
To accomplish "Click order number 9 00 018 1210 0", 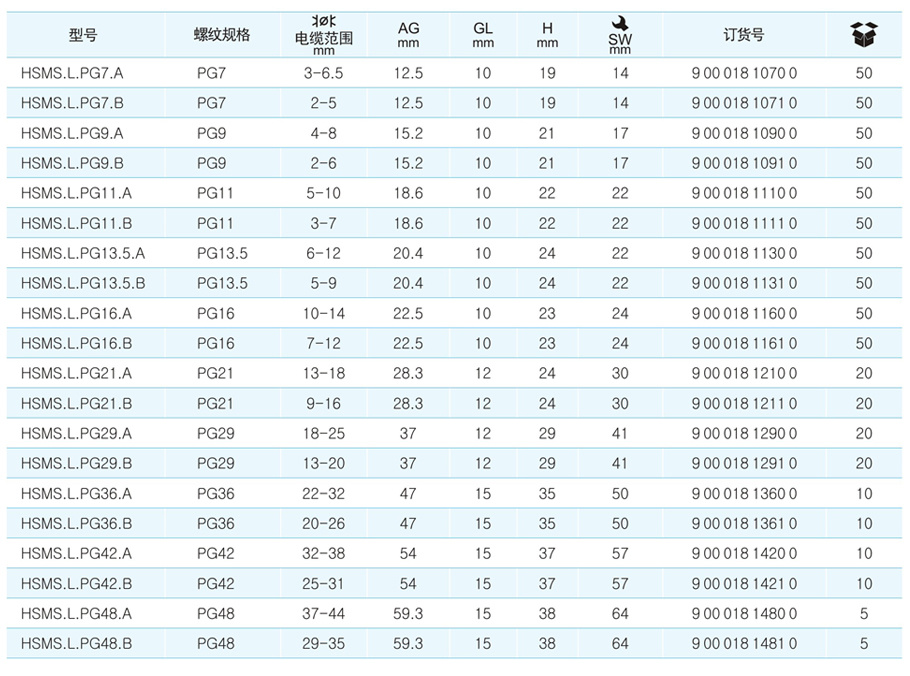I will (744, 373).
